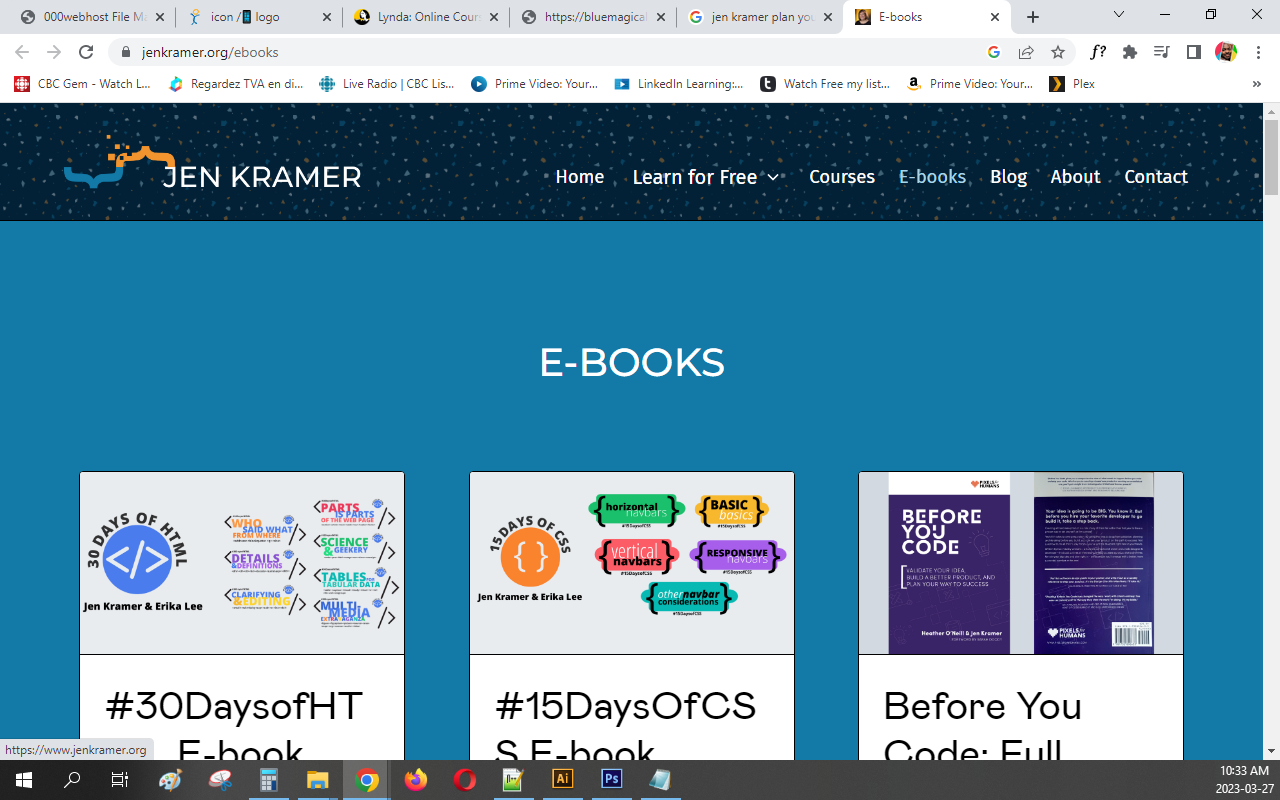This screenshot has height=800, width=1280.
Task: Open the Blog page link
Action: (x=1008, y=177)
